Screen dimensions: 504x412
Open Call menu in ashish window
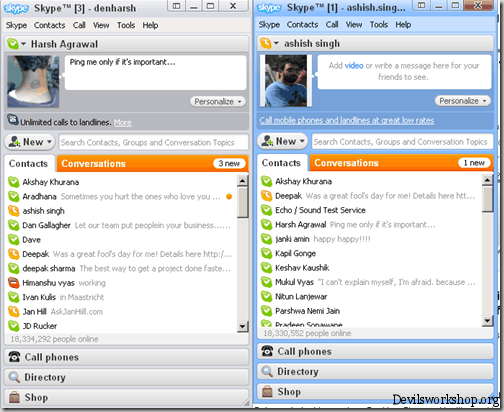click(x=332, y=25)
